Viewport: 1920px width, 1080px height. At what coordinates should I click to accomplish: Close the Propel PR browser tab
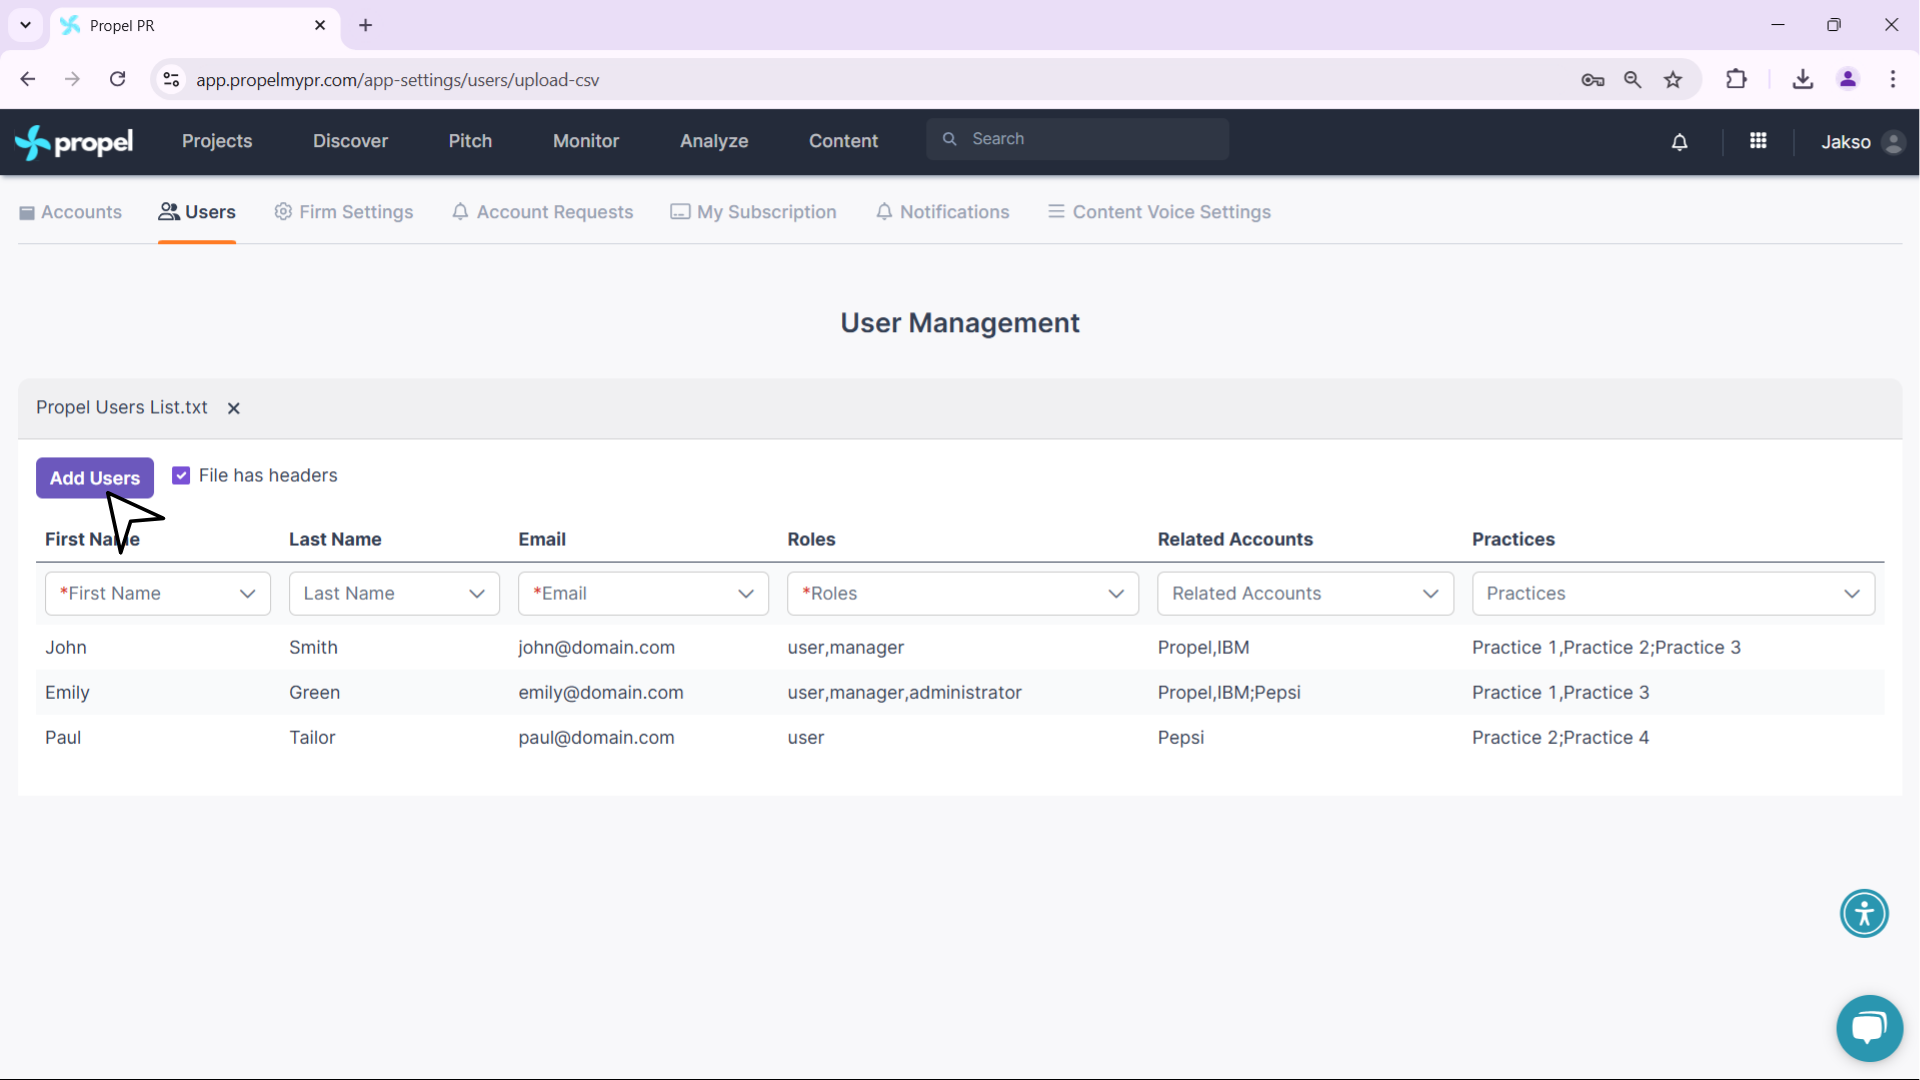coord(320,25)
